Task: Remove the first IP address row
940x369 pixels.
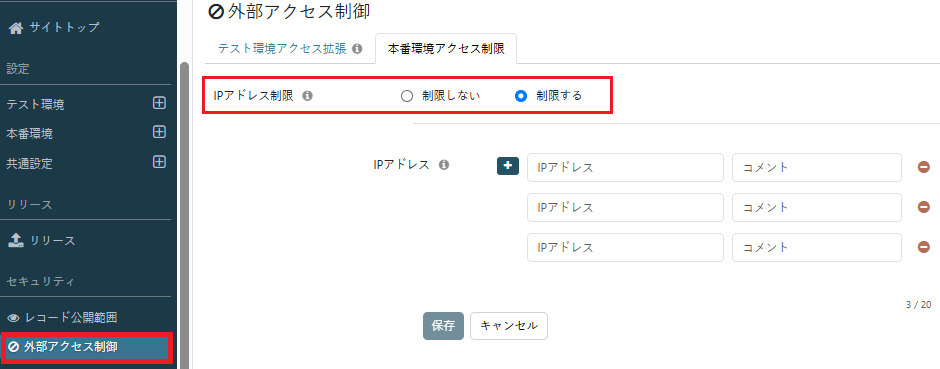Action: 924,167
